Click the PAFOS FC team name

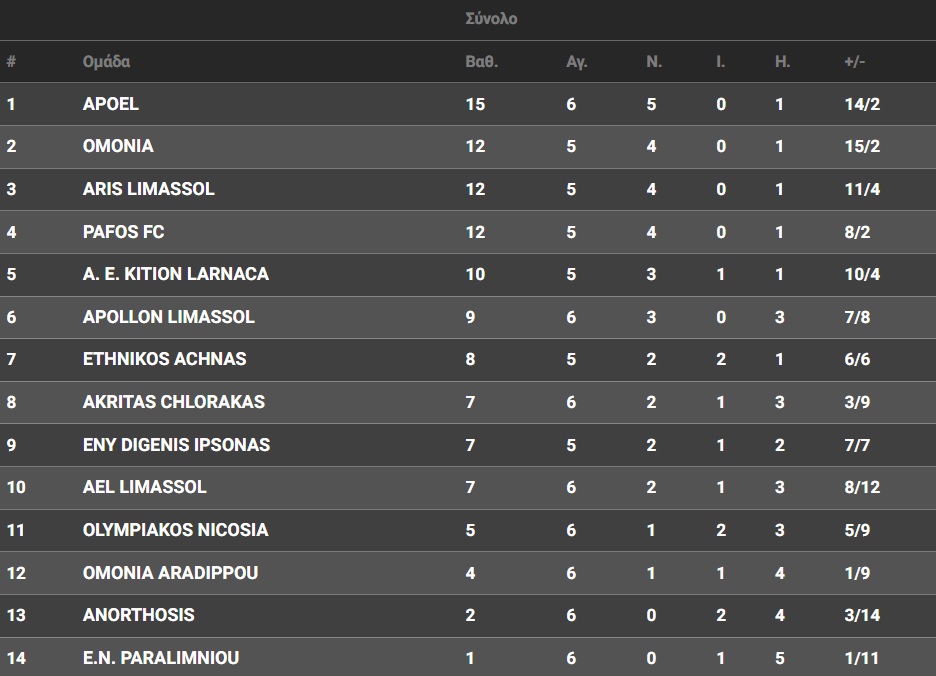(123, 232)
